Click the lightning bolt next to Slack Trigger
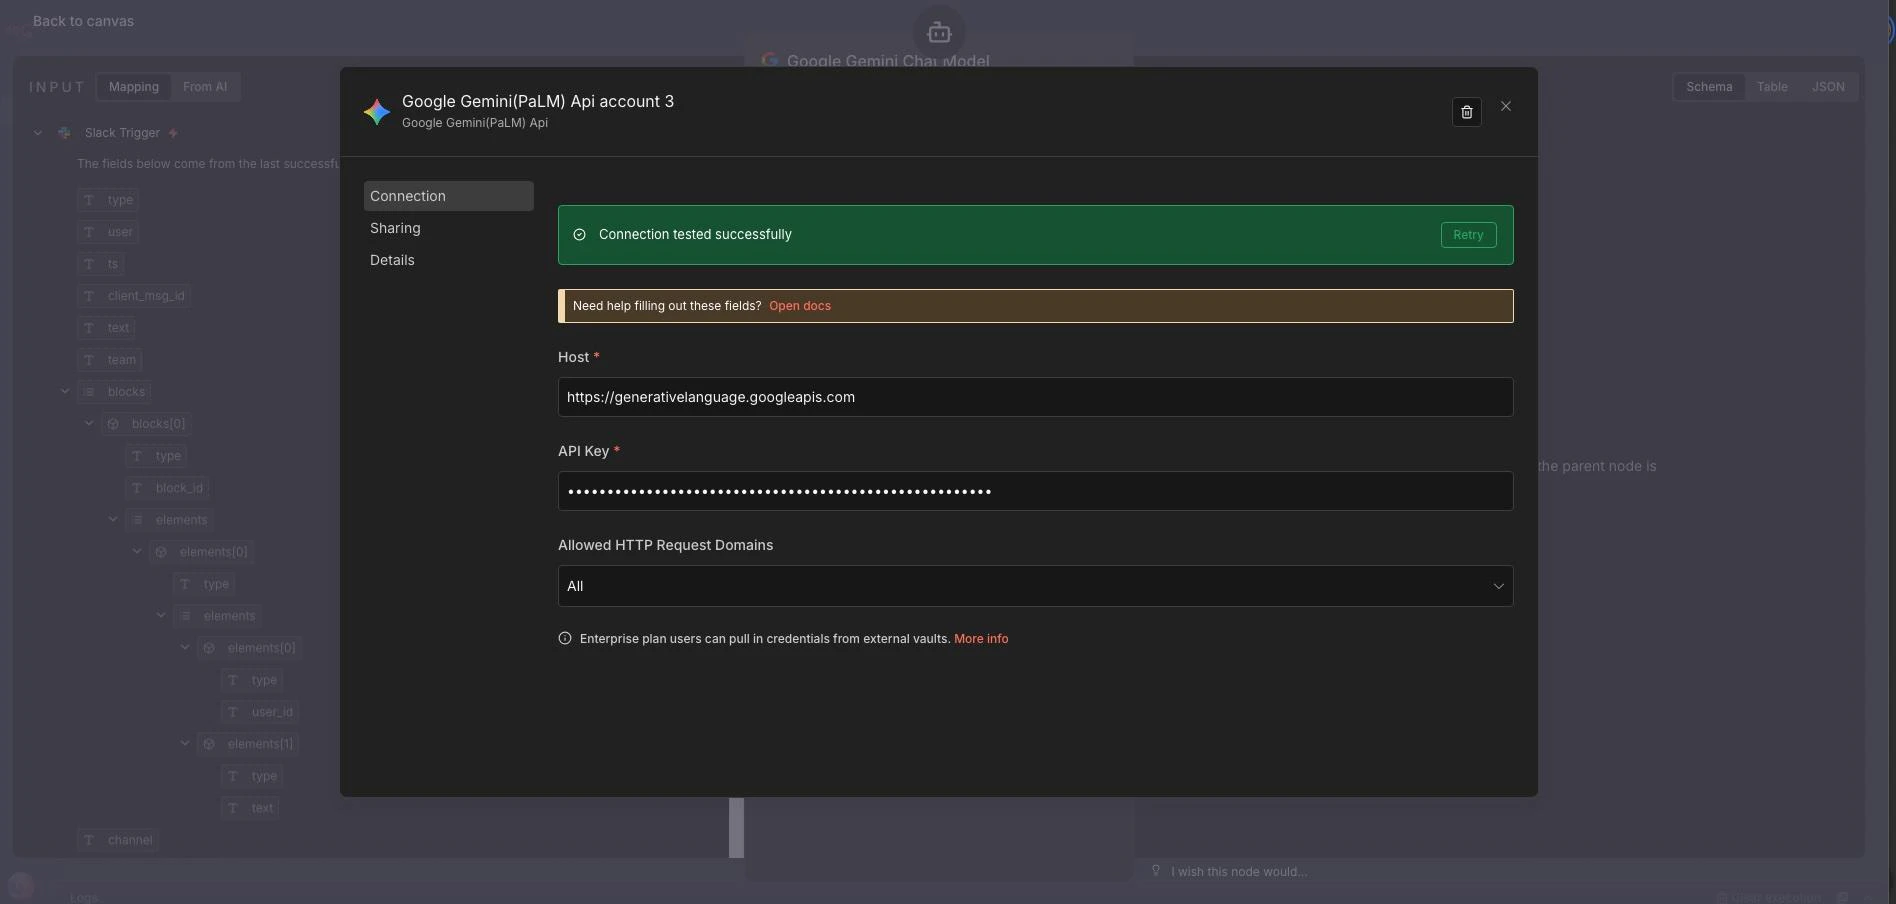 point(173,133)
